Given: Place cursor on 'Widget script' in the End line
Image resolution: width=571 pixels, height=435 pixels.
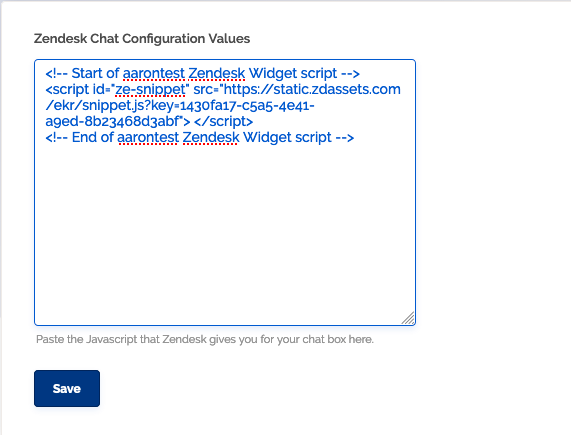Looking at the screenshot, I should [287, 137].
